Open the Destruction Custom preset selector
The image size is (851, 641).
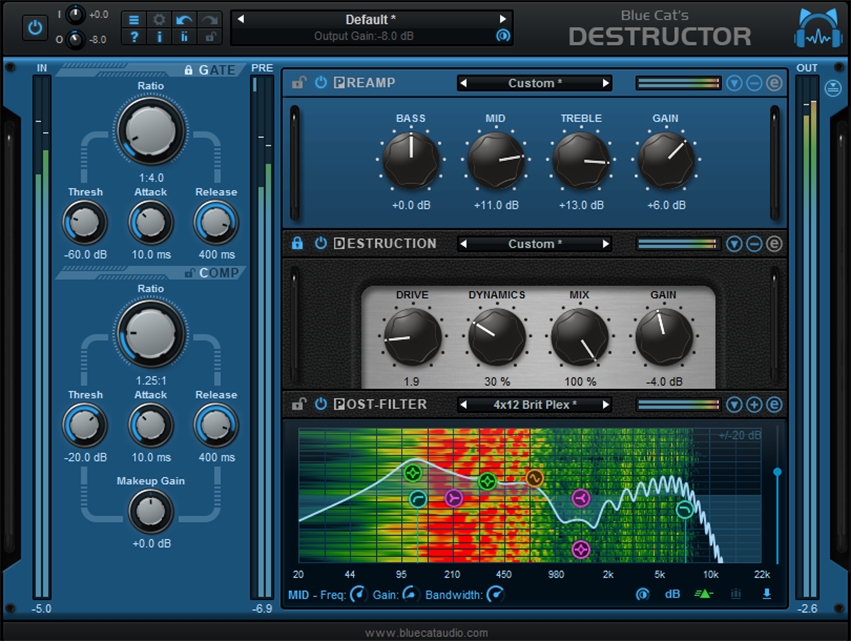[x=534, y=244]
